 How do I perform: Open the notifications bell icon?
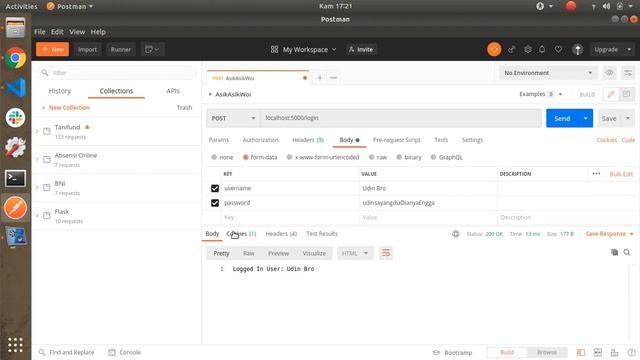[x=542, y=49]
